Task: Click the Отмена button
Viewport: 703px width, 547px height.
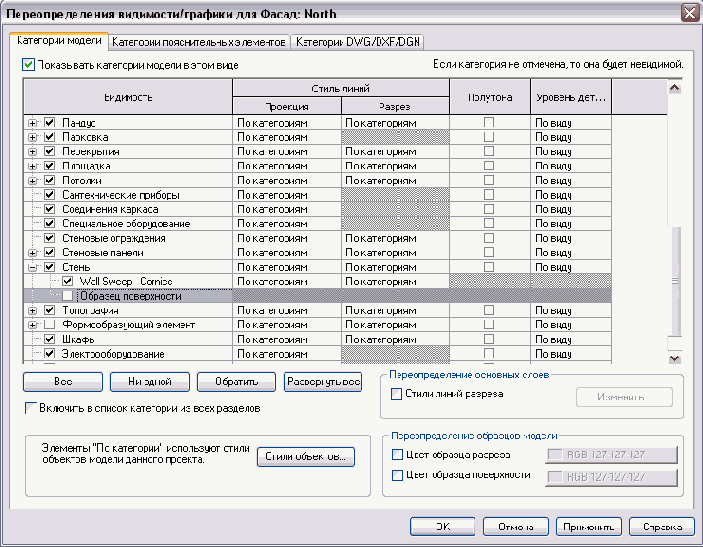Action: pos(516,527)
